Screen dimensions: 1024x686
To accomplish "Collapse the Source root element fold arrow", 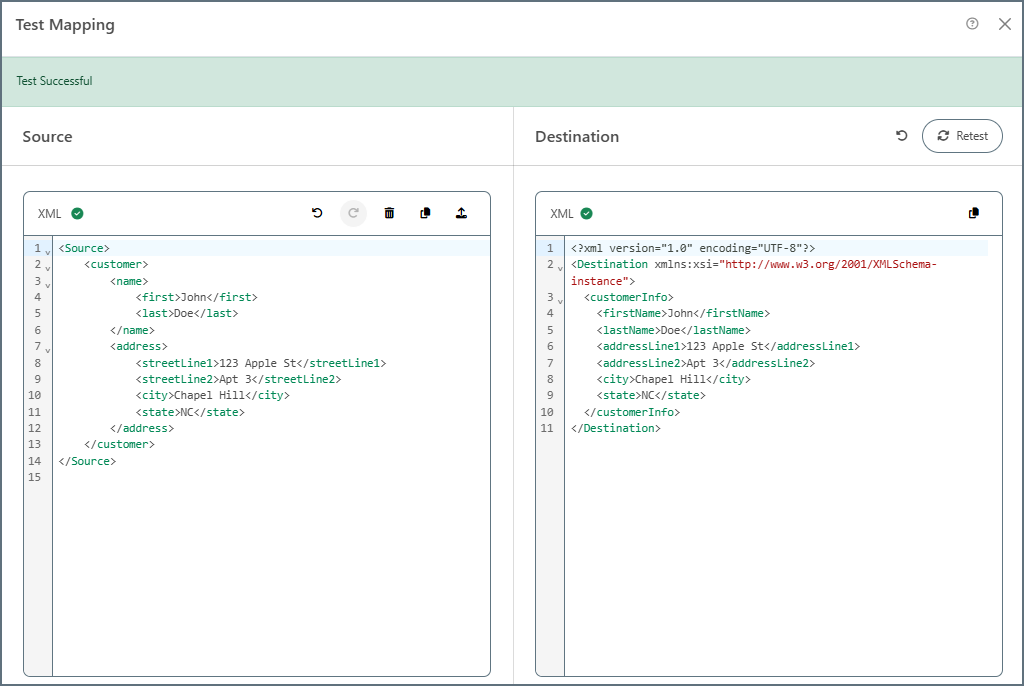I will pyautogui.click(x=47, y=250).
